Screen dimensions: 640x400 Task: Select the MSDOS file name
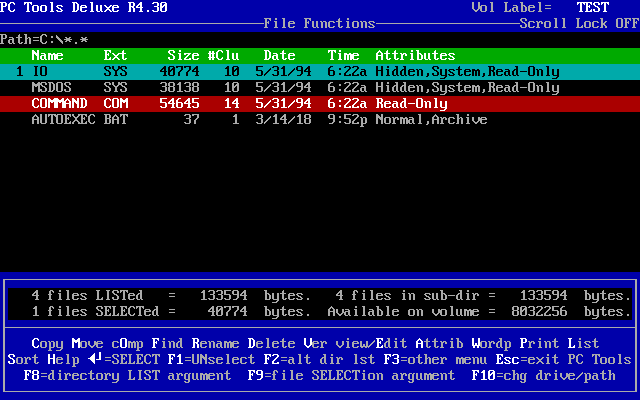(x=51, y=87)
